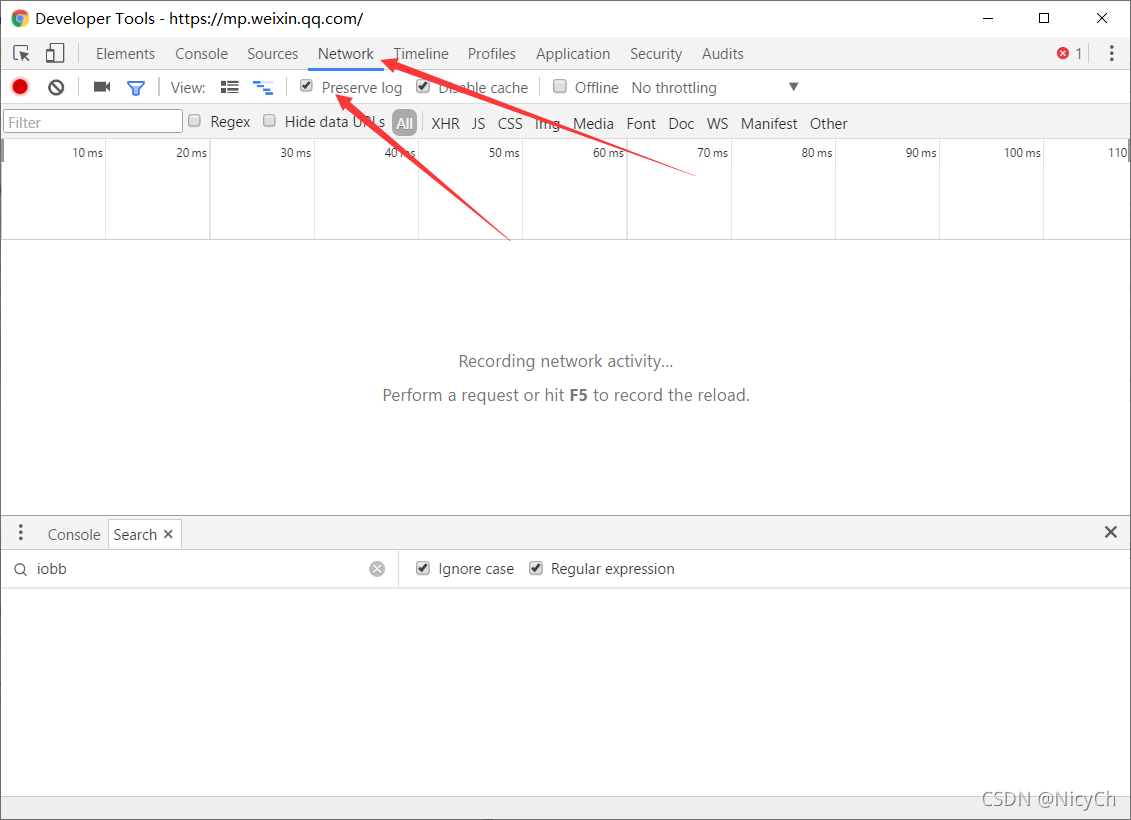Filter requests by Font
The height and width of the screenshot is (820, 1131).
(641, 123)
